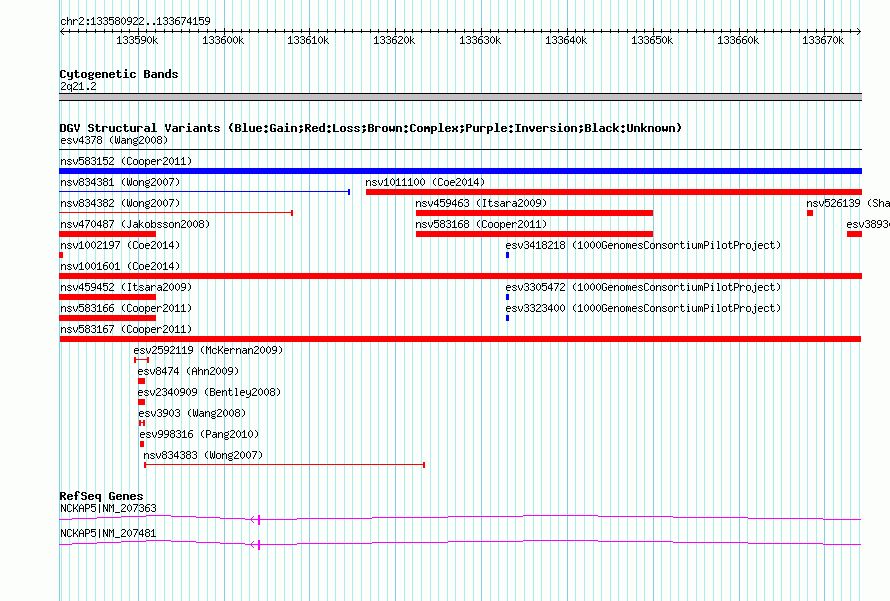Click the red bar under nsv583168

(x=534, y=234)
